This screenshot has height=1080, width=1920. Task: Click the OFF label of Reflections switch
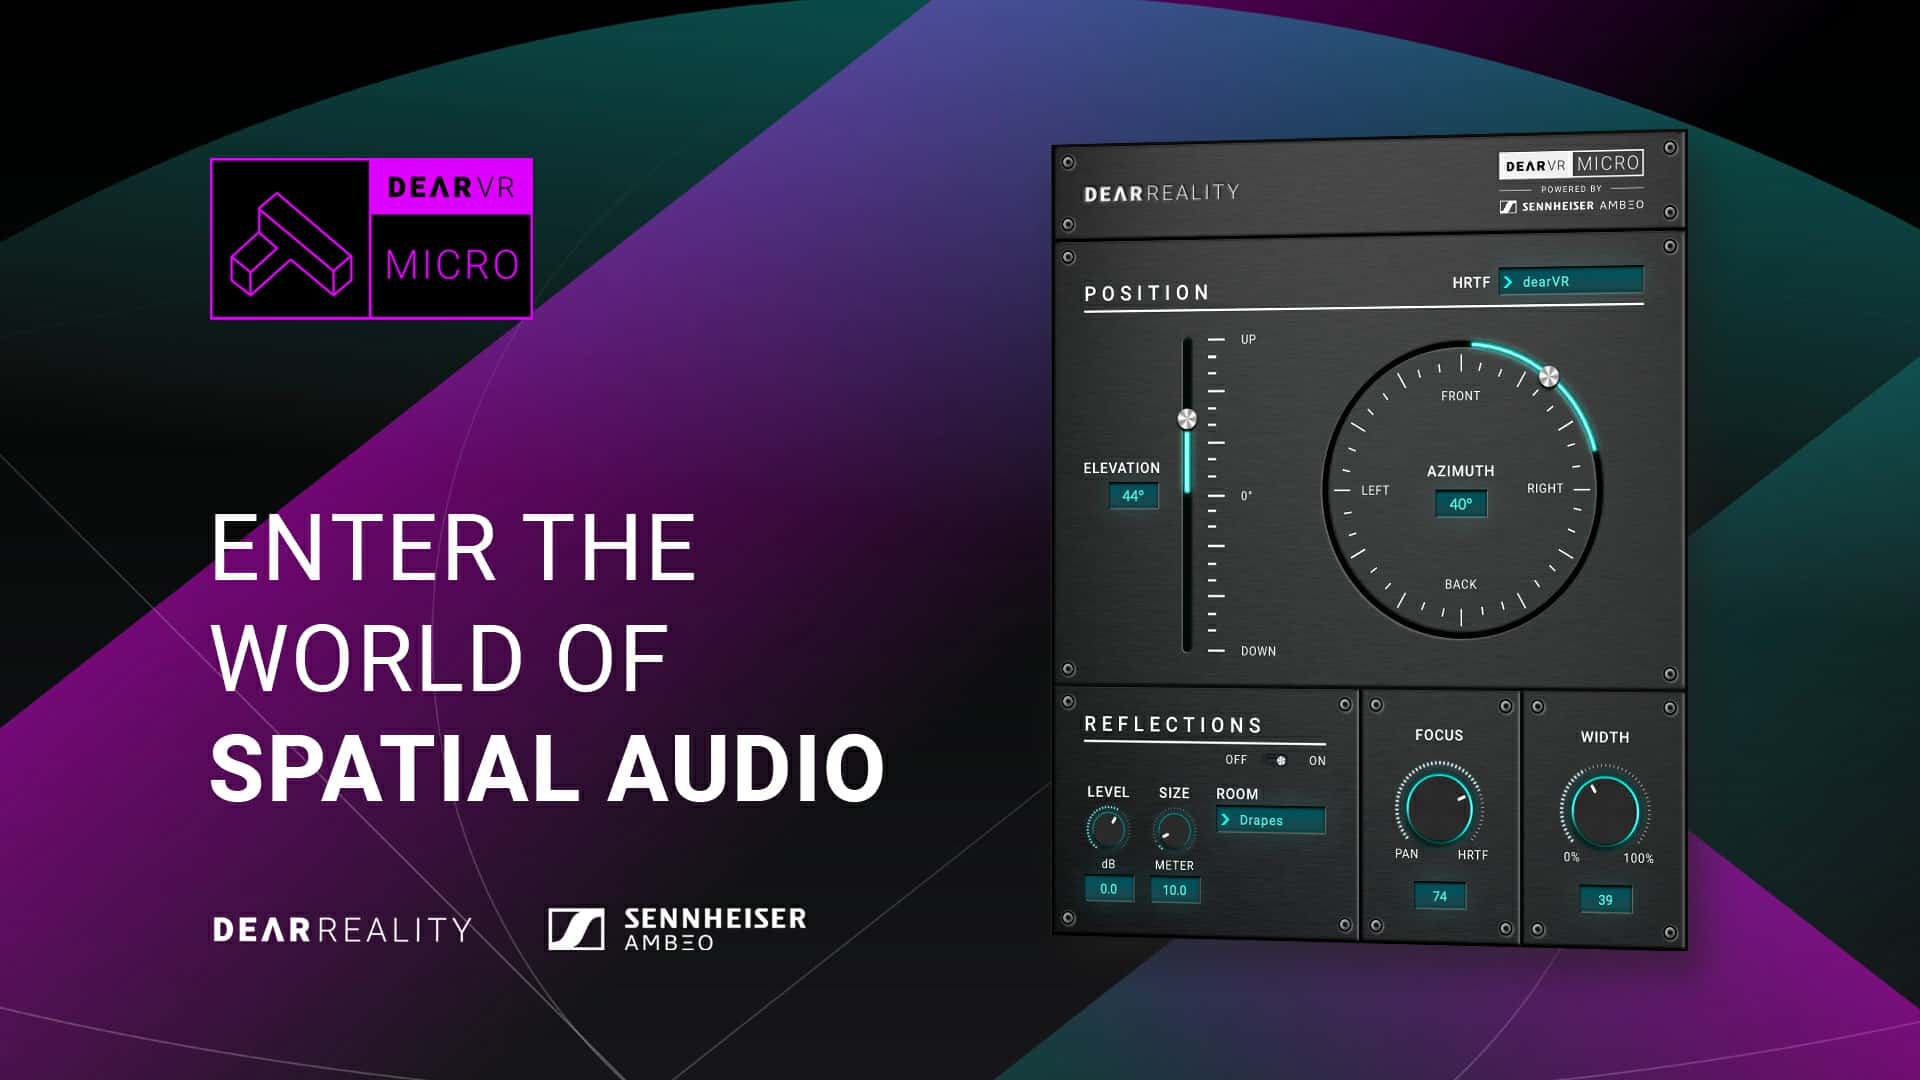(1236, 760)
